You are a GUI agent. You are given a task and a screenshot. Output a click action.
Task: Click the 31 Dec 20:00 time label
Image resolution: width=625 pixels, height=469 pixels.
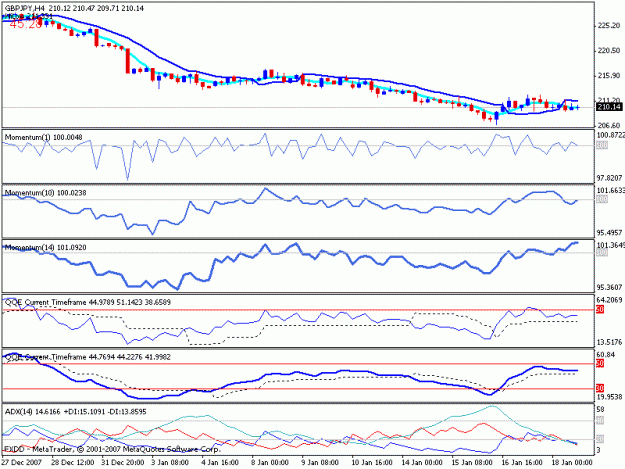click(x=122, y=463)
